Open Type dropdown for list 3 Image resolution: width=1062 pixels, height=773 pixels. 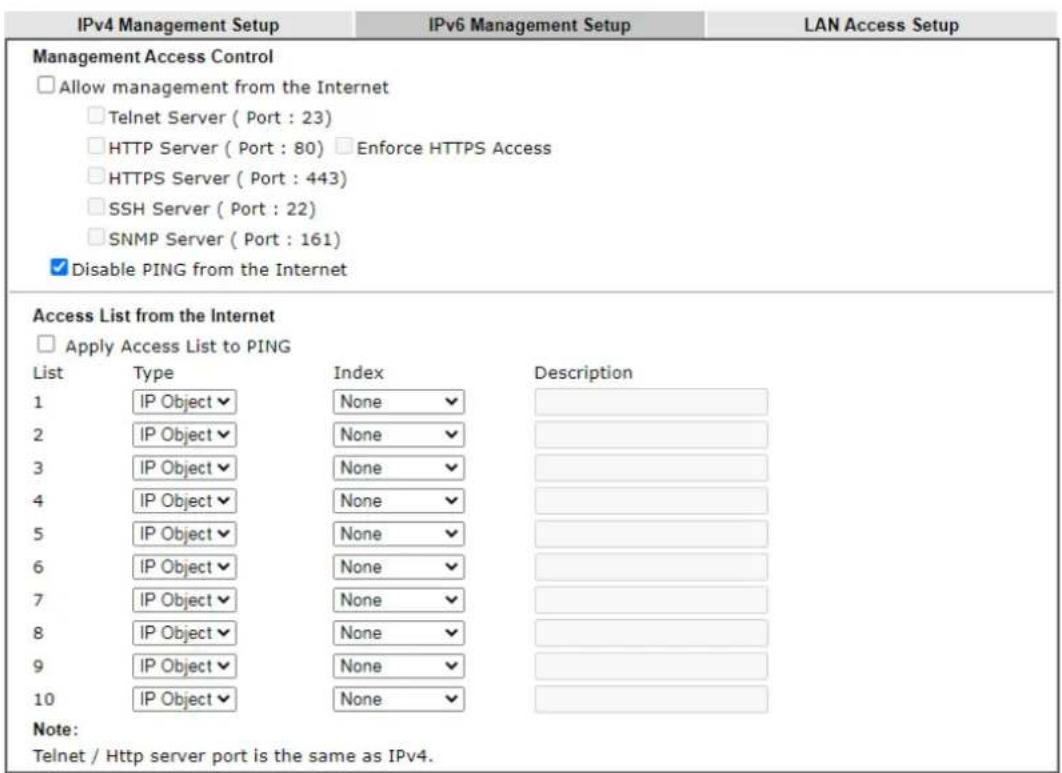pyautogui.click(x=184, y=468)
